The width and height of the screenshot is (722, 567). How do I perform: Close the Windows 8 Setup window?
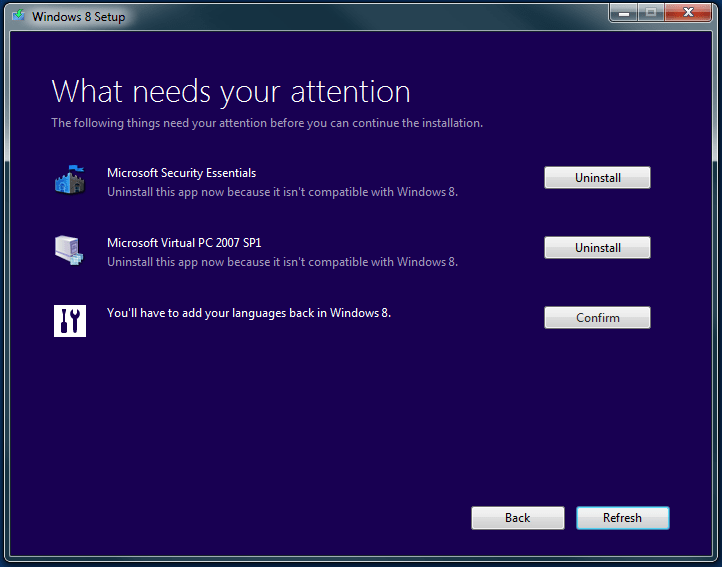click(x=688, y=12)
